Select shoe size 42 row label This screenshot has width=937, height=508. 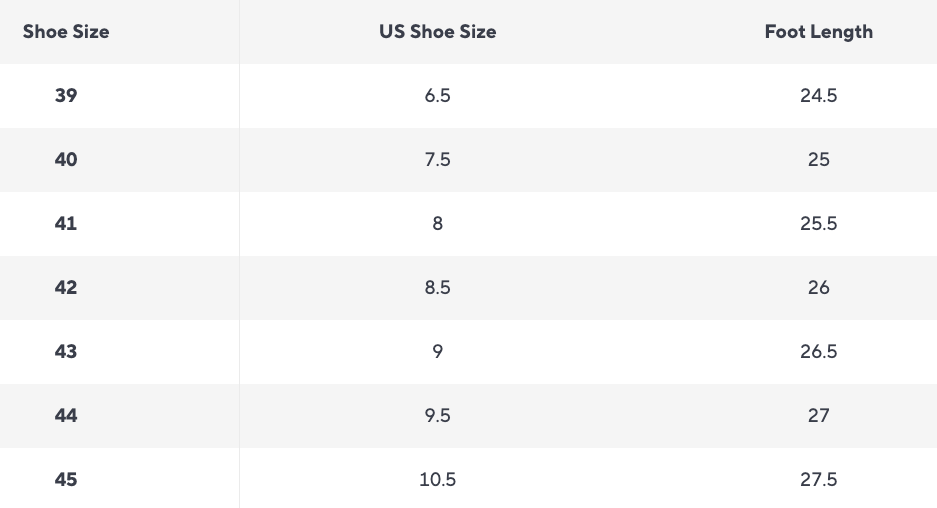tap(66, 288)
